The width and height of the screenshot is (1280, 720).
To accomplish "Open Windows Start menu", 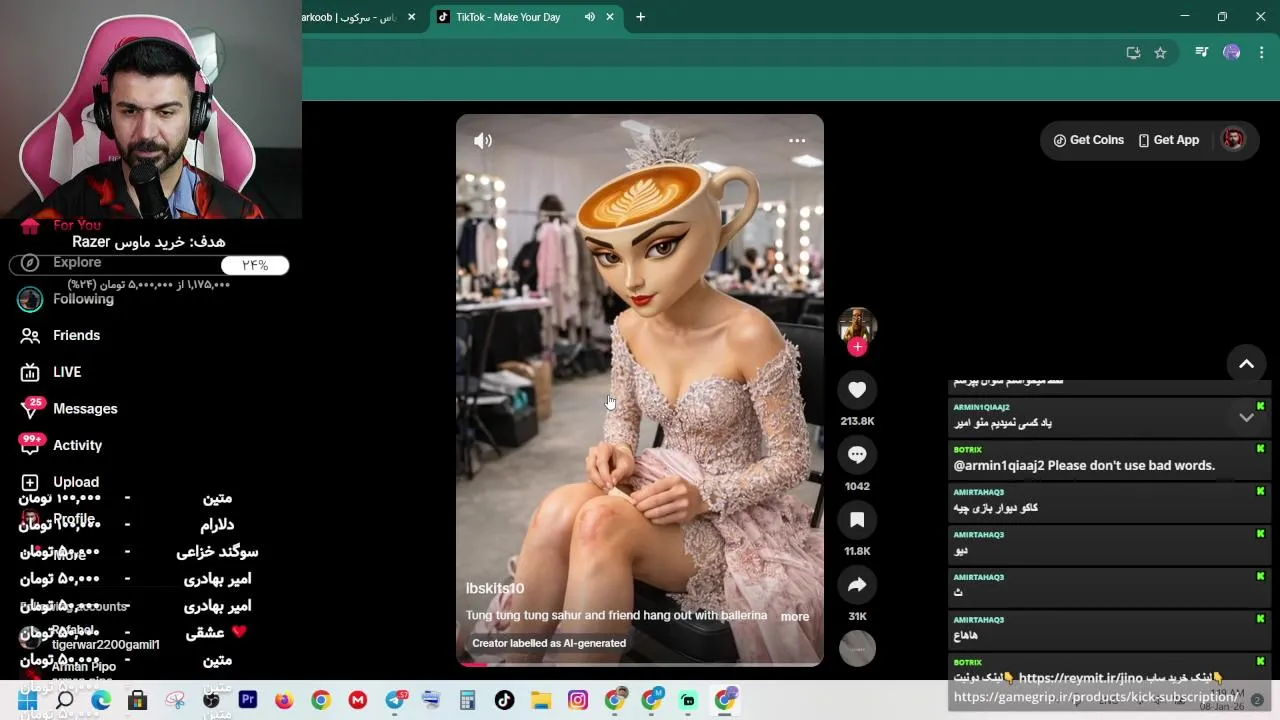I will click(x=27, y=701).
